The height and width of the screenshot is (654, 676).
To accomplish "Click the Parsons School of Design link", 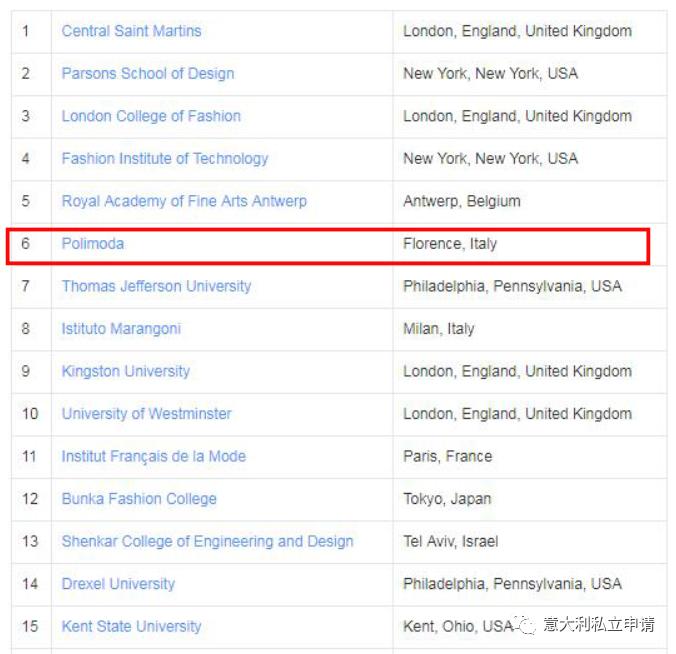I will click(148, 73).
